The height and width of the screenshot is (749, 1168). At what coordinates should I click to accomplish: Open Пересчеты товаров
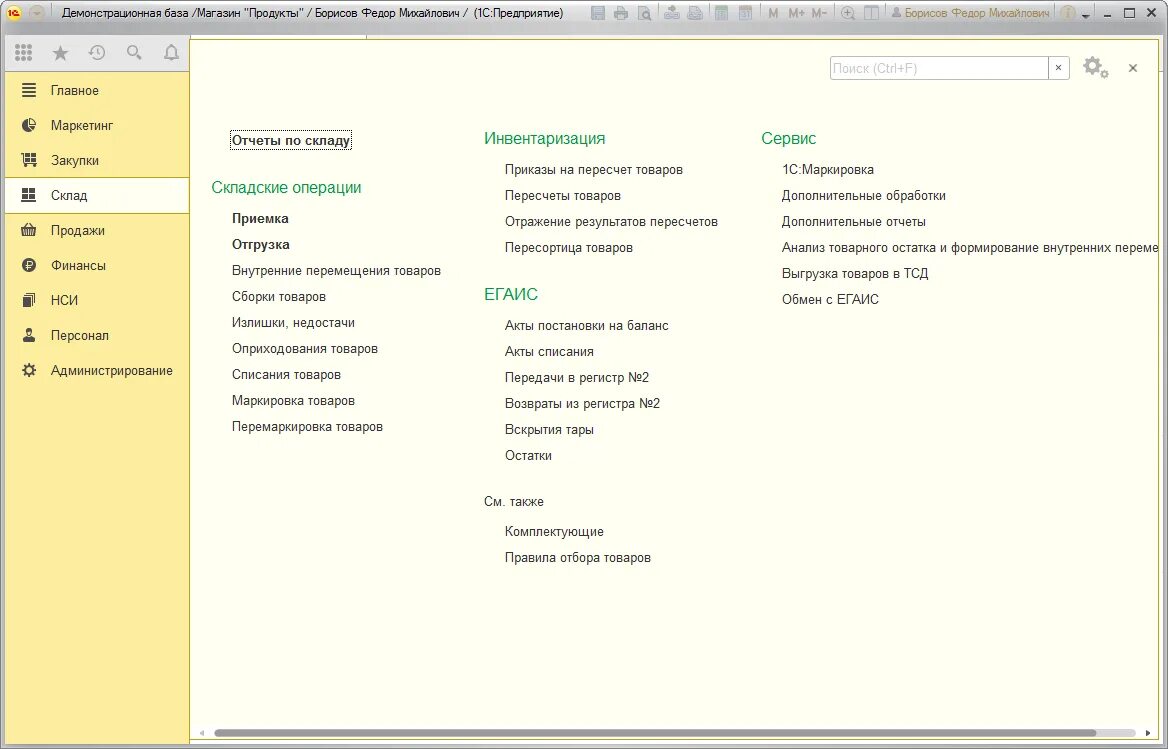(562, 195)
